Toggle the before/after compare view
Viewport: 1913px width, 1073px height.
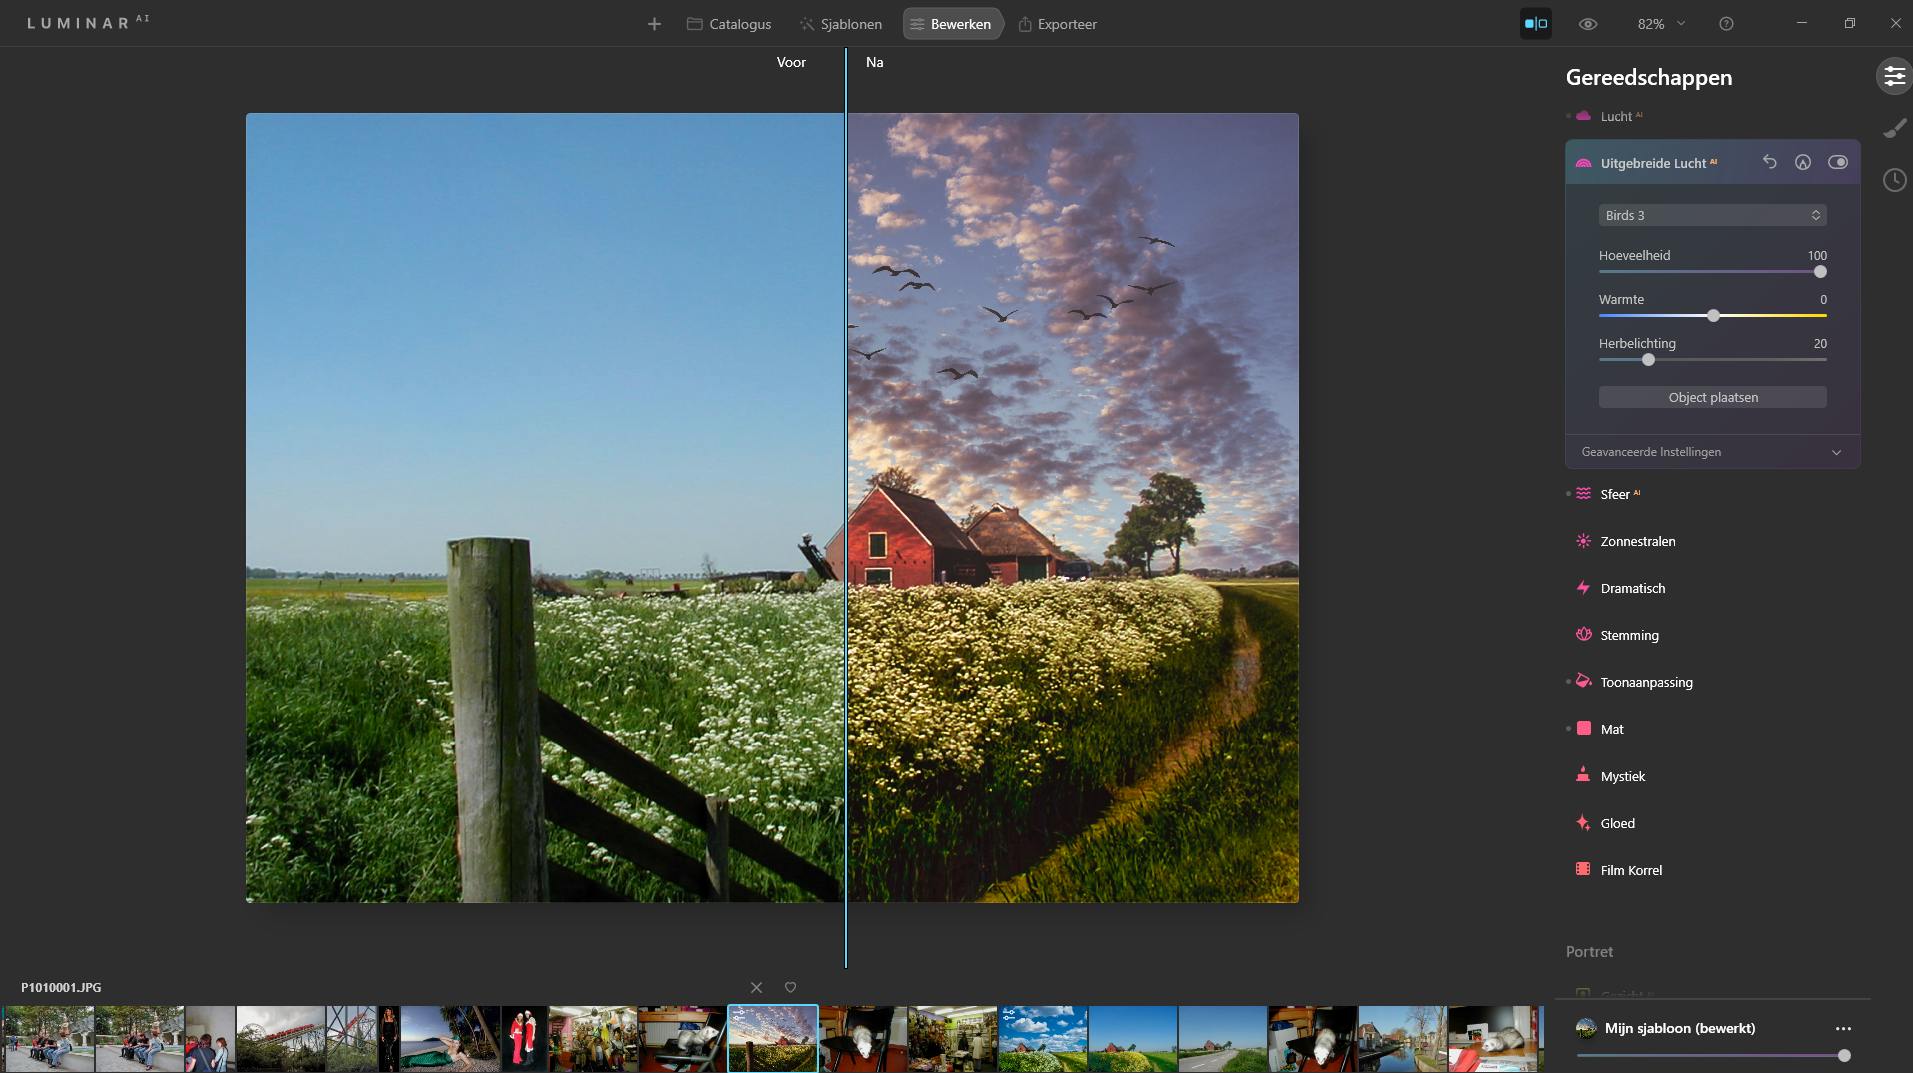[1535, 24]
